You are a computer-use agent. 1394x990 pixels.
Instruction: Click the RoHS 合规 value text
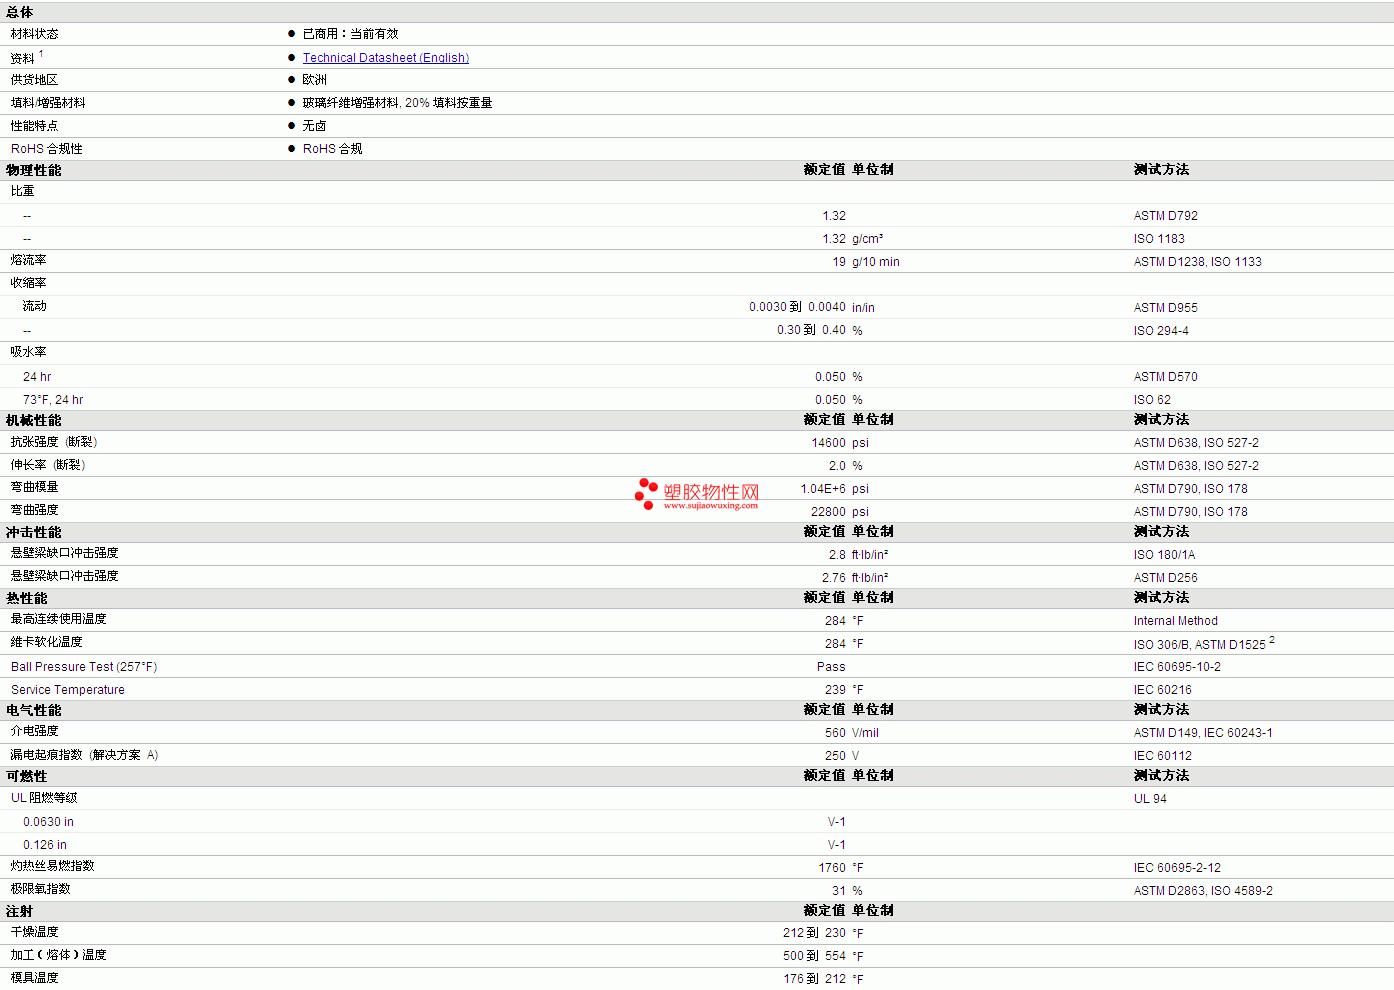coord(333,149)
